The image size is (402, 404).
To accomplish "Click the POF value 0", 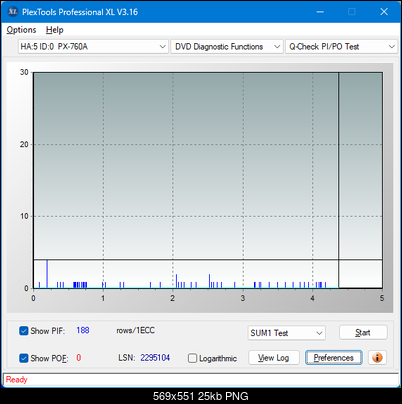I will coord(79,358).
